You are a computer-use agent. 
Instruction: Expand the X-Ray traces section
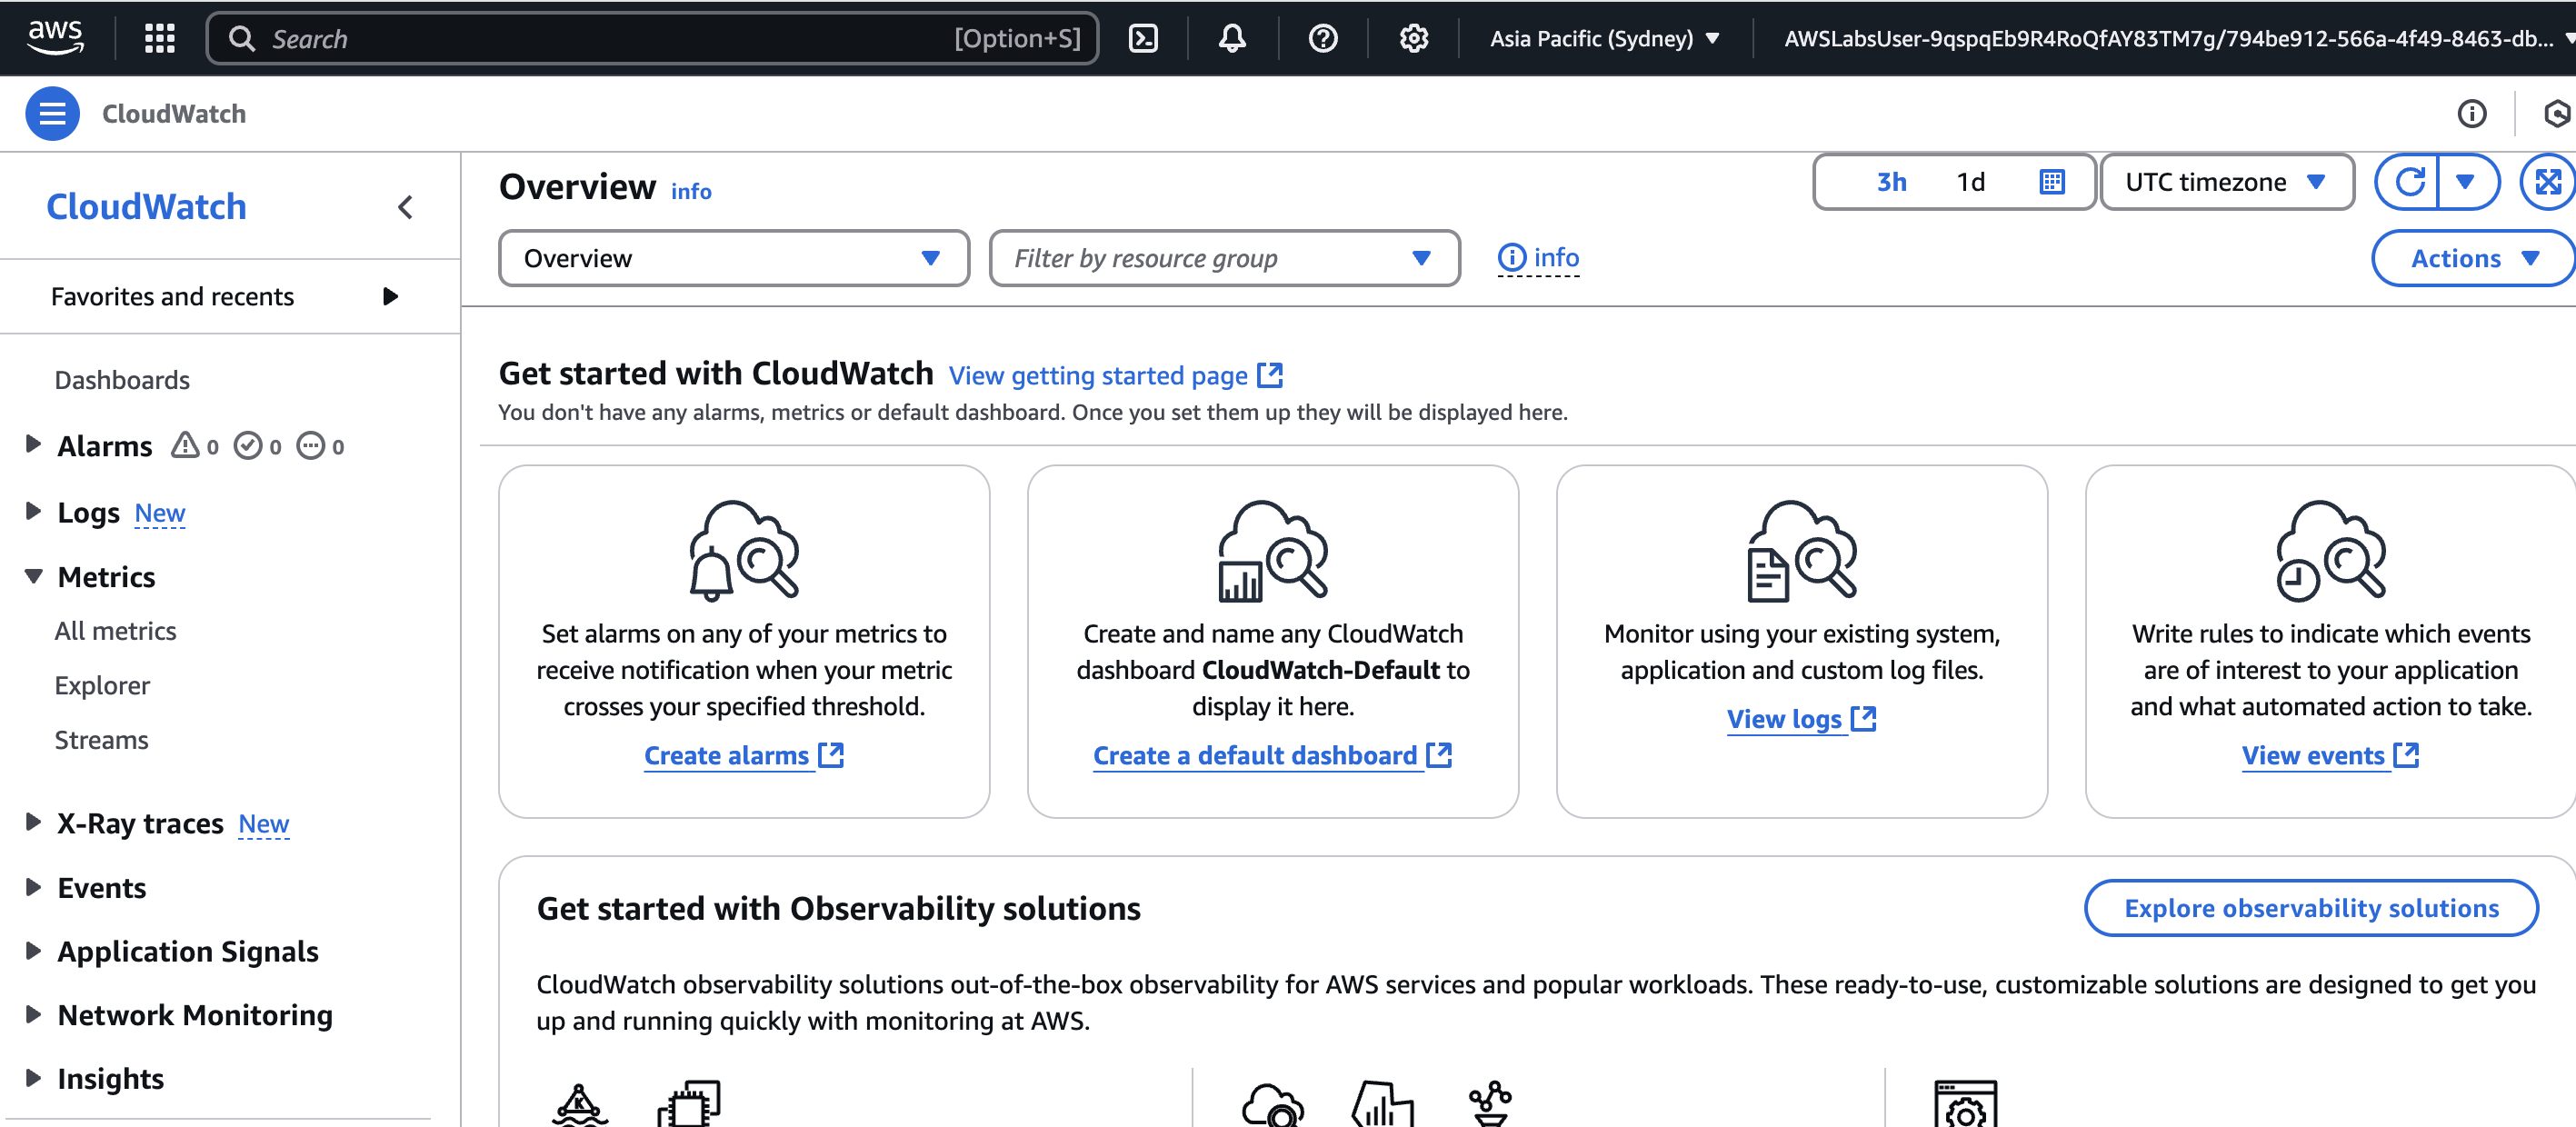coord(33,822)
